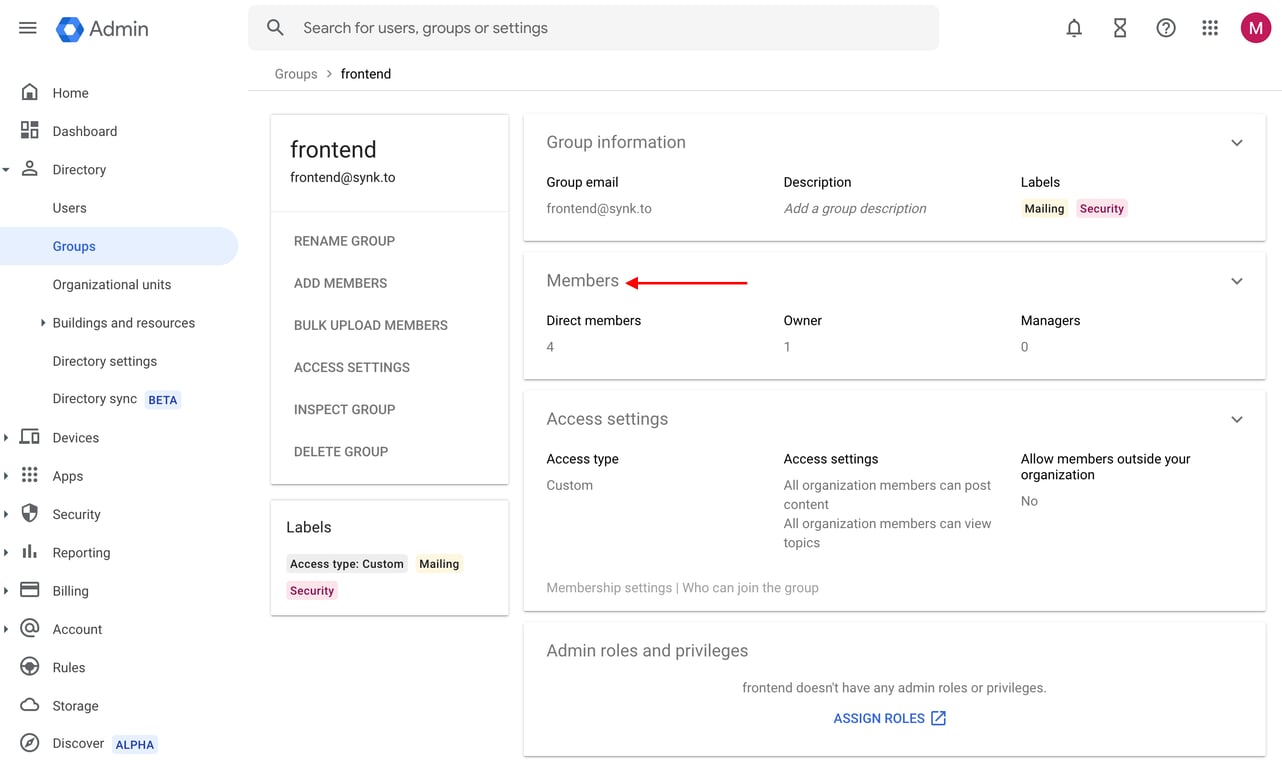Expand the Members section chevron
1282x768 pixels.
(1237, 281)
